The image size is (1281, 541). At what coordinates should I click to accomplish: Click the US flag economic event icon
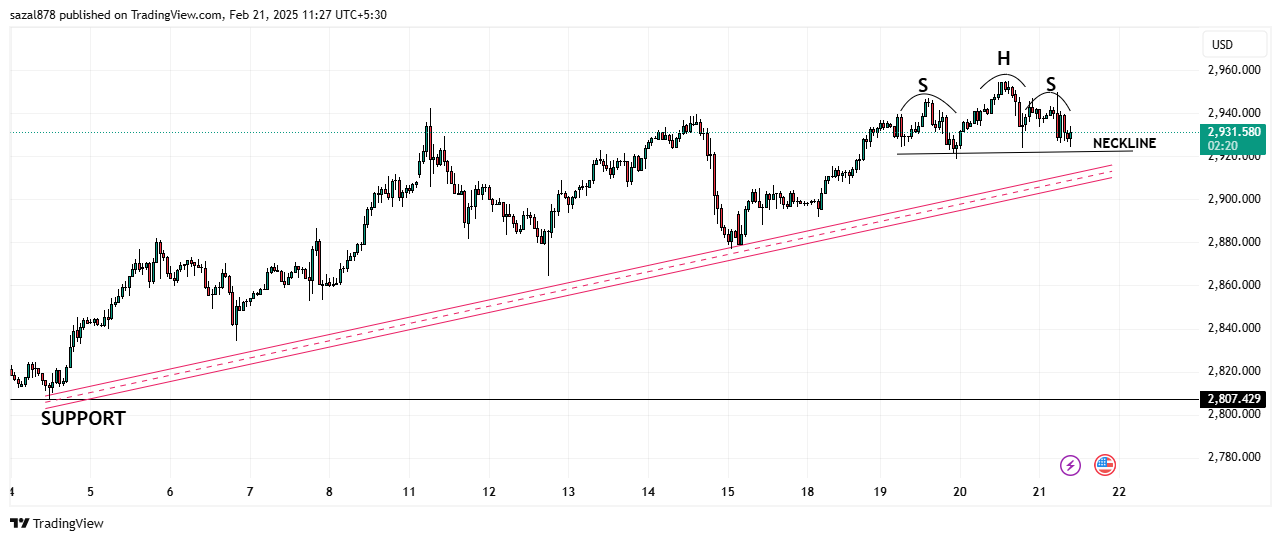pyautogui.click(x=1105, y=465)
